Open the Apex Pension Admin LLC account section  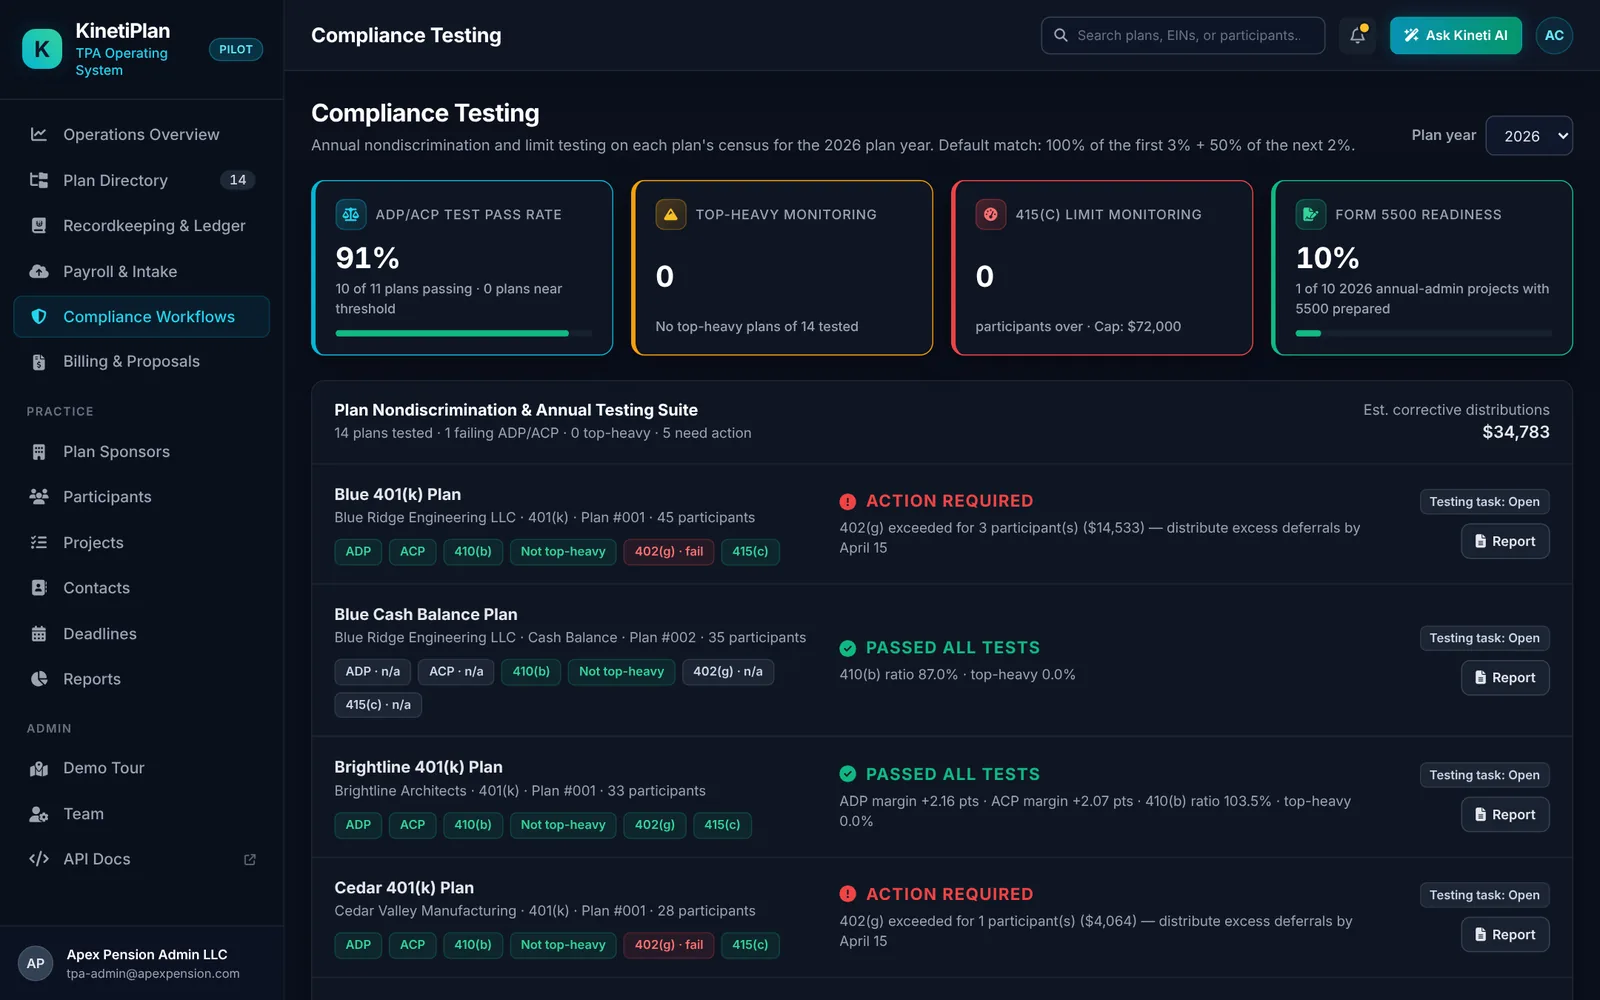[x=142, y=963]
